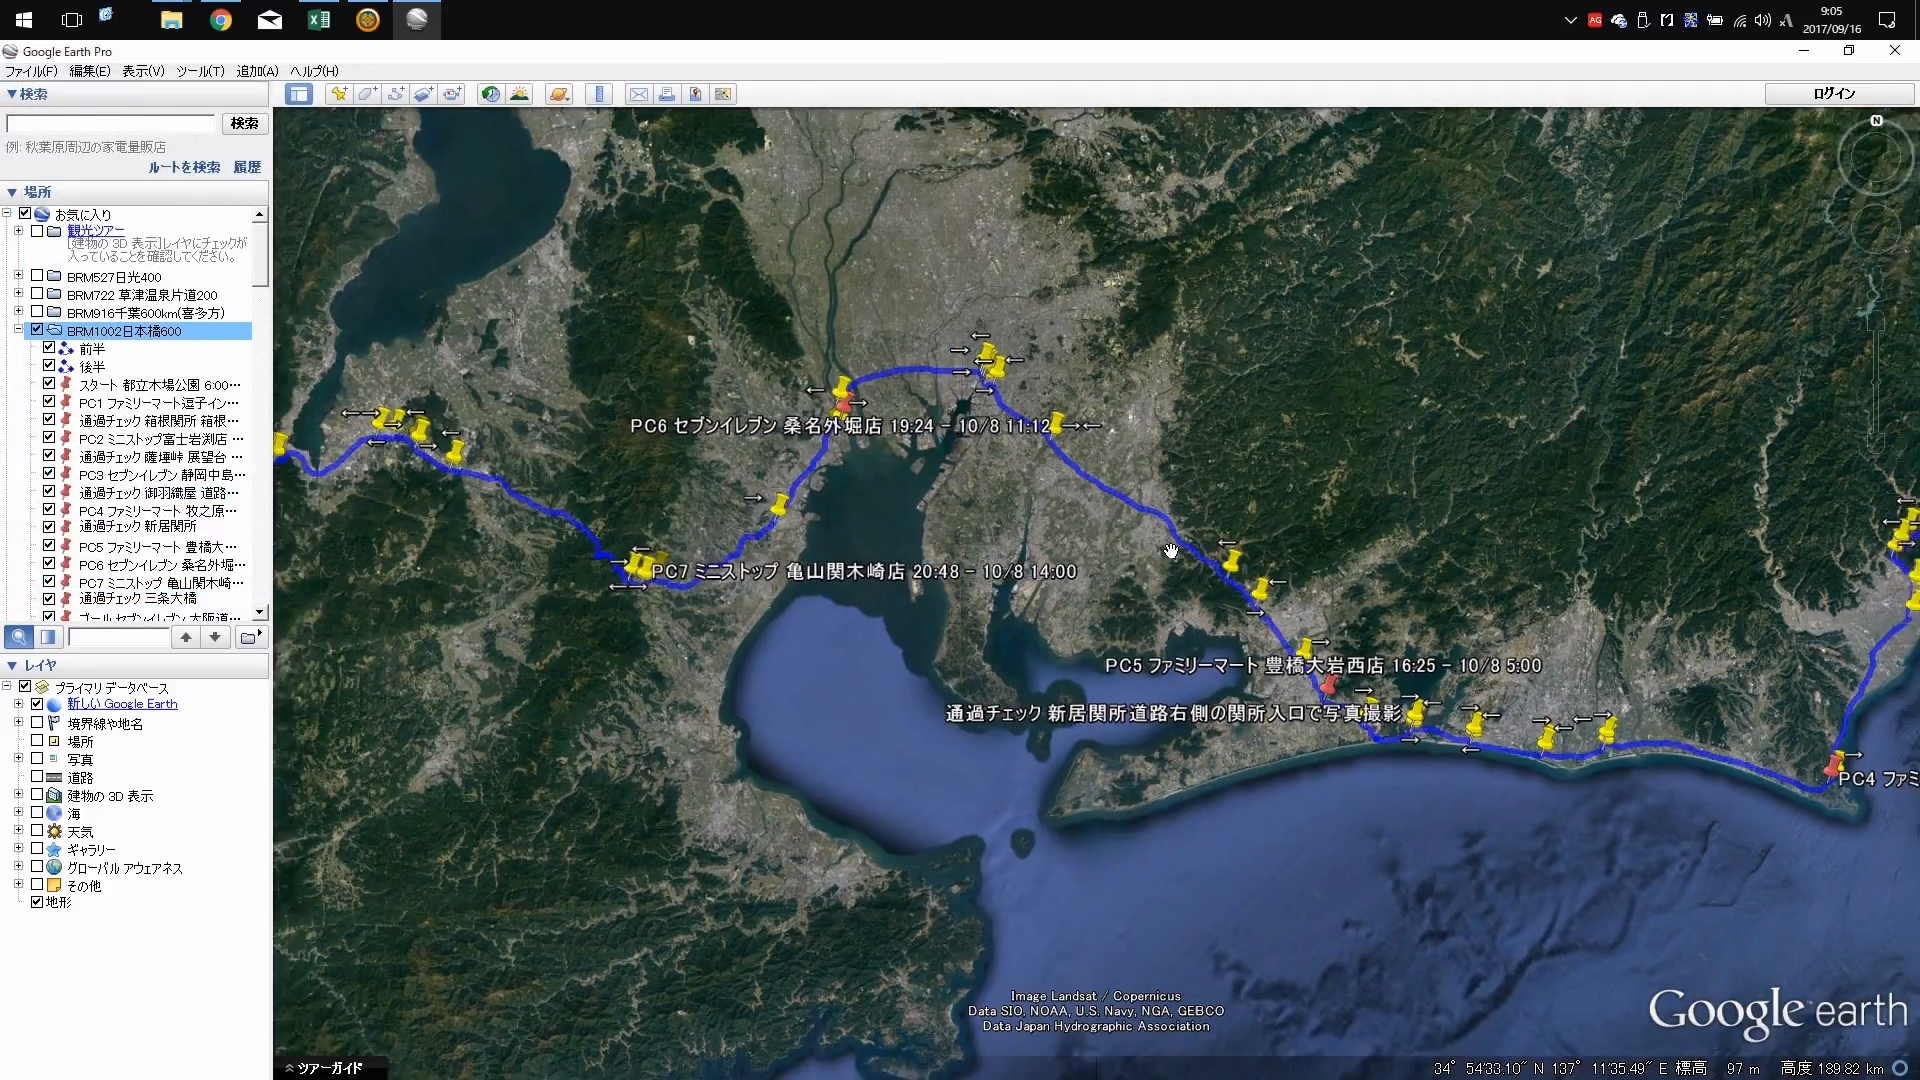Open the Windows Start menu
The width and height of the screenshot is (1920, 1080).
[23, 20]
